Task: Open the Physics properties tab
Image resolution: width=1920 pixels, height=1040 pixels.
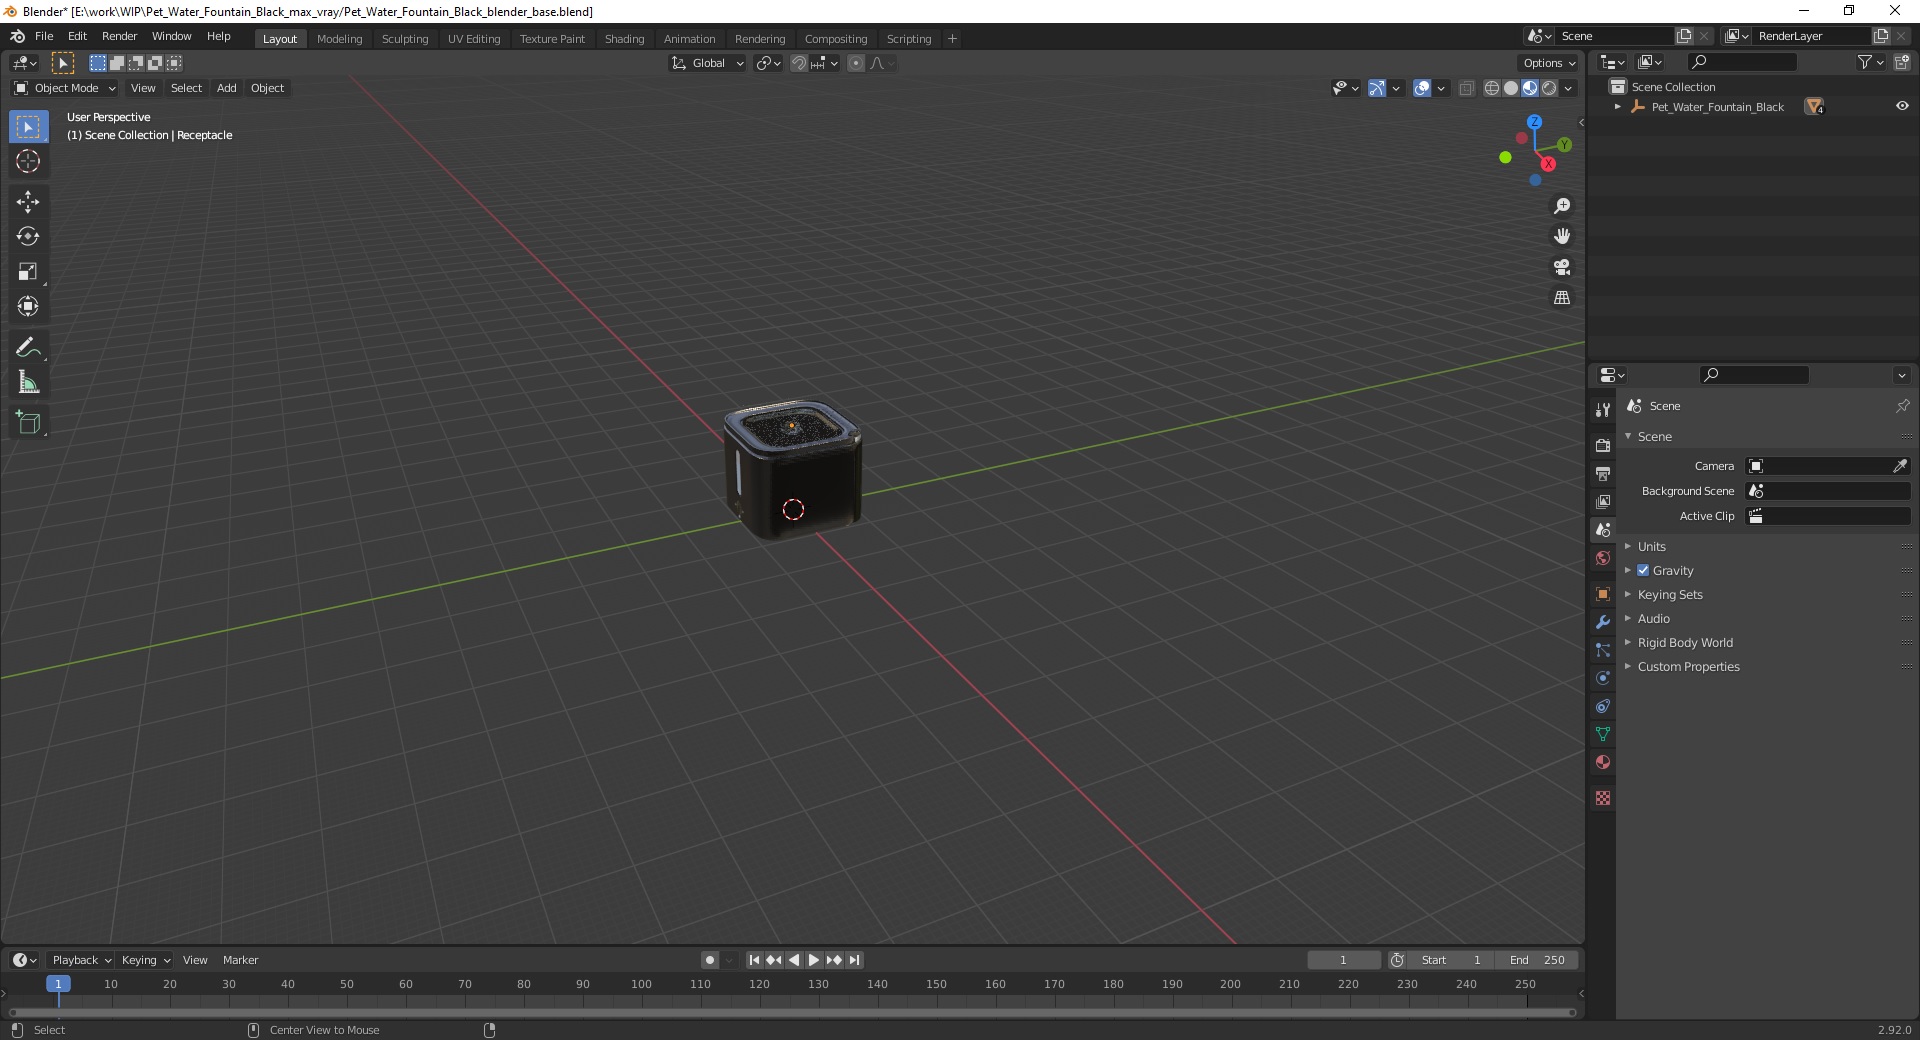Action: click(x=1603, y=678)
